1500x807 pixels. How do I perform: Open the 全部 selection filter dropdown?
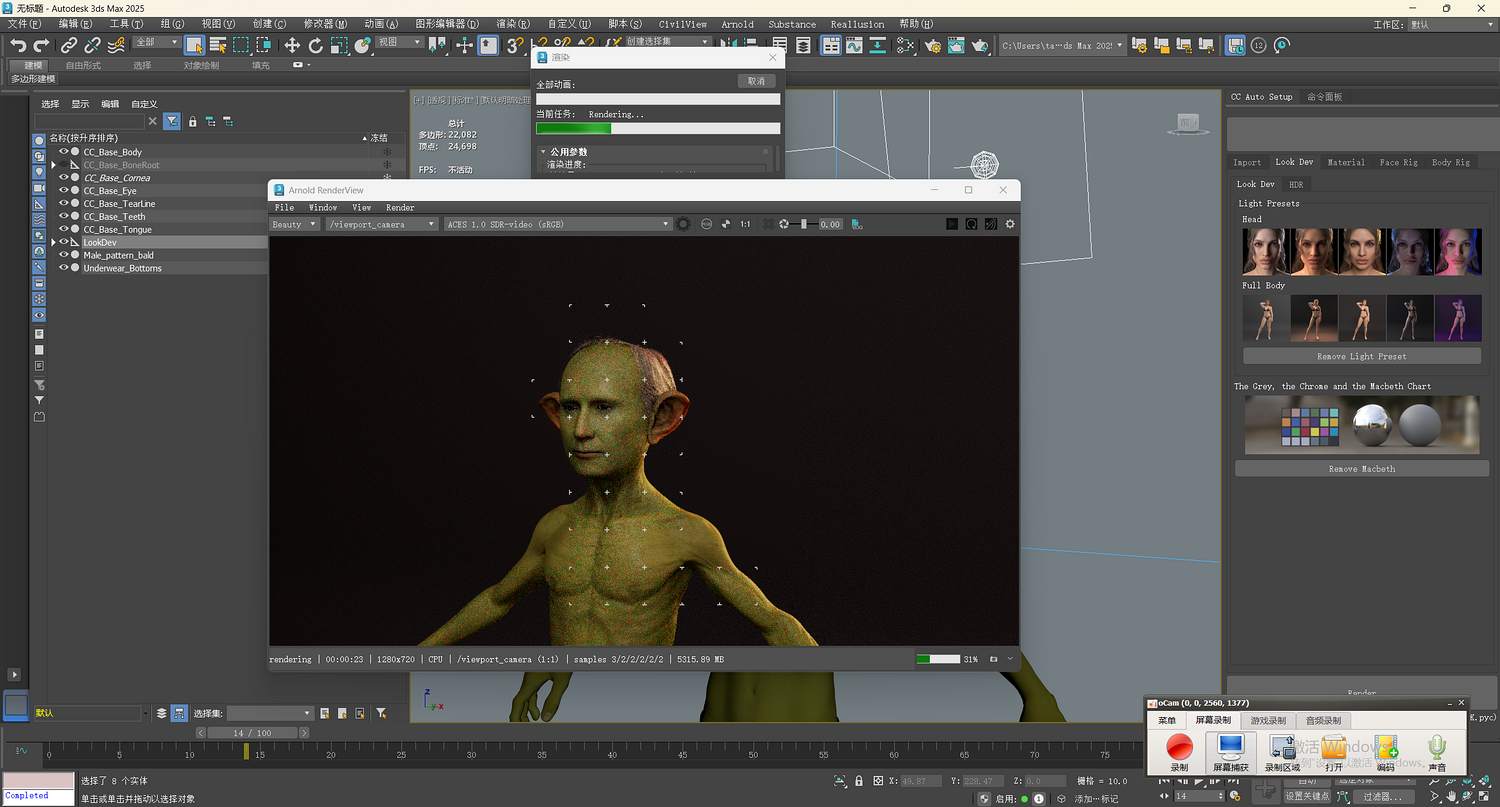(157, 43)
